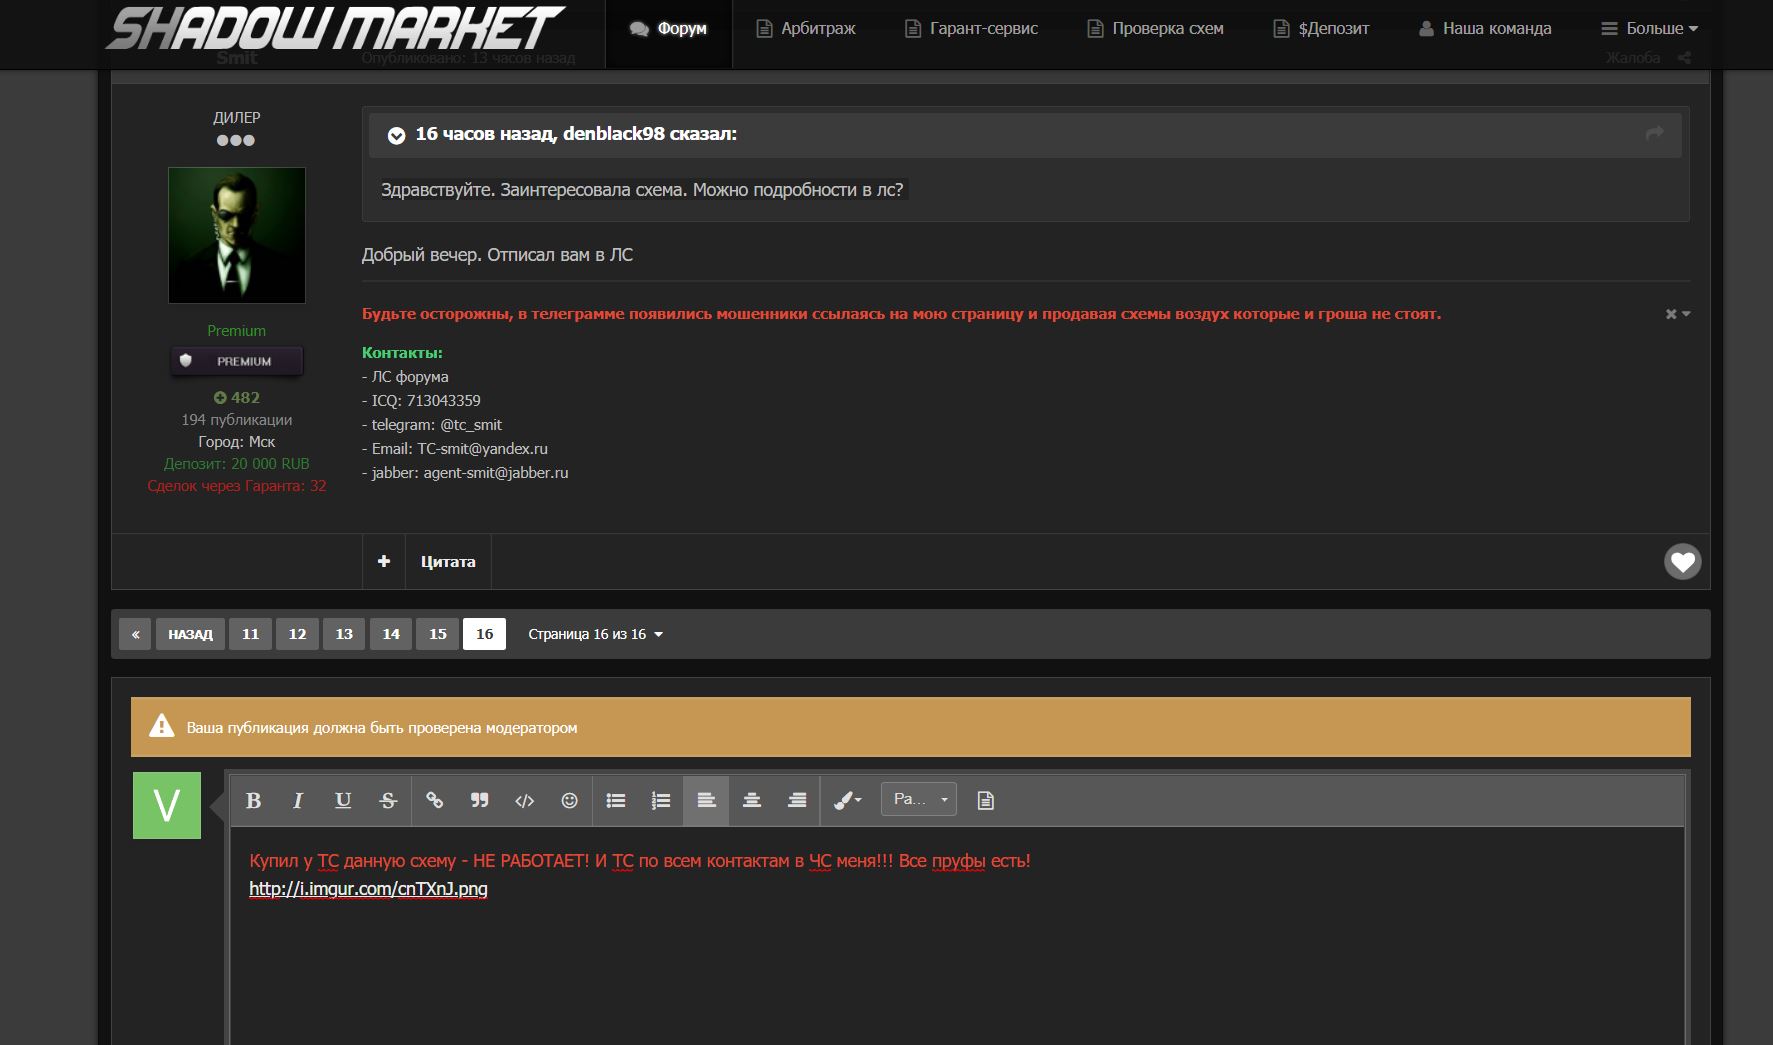Open the Проверка схем menu item
Screen dimensions: 1773x1045
1155,29
